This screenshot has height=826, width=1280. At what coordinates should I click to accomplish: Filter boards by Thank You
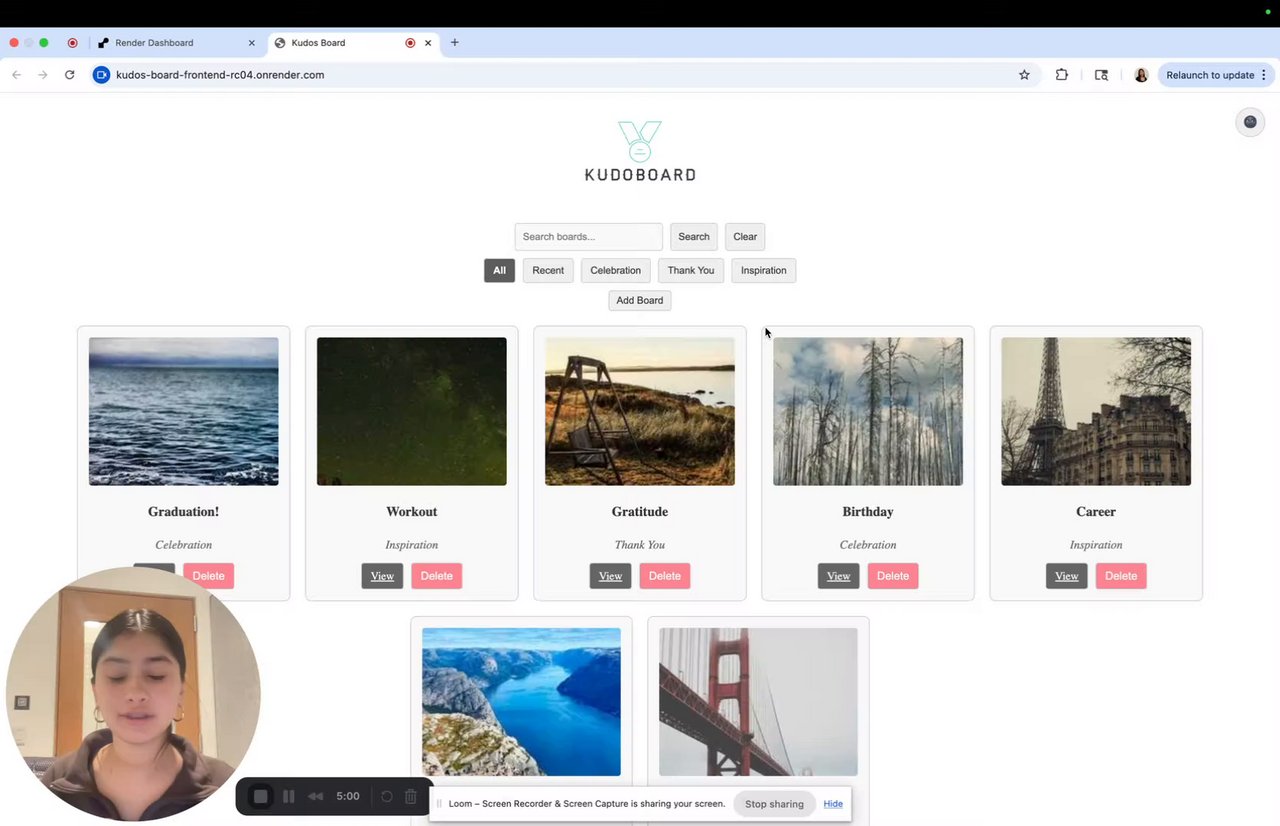point(691,270)
